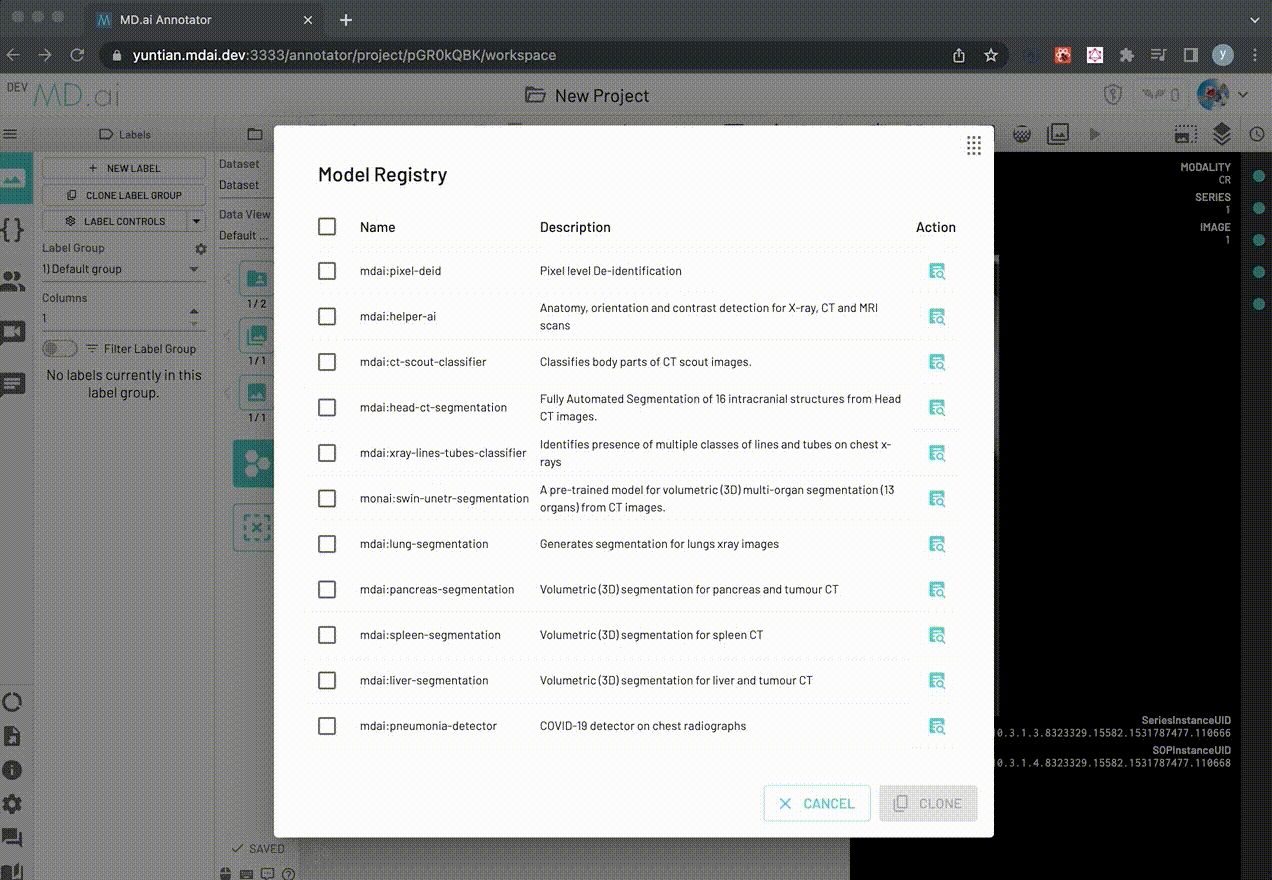The image size is (1272, 880).
Task: Open the JSON braces panel in the left sidebar
Action: [14, 230]
